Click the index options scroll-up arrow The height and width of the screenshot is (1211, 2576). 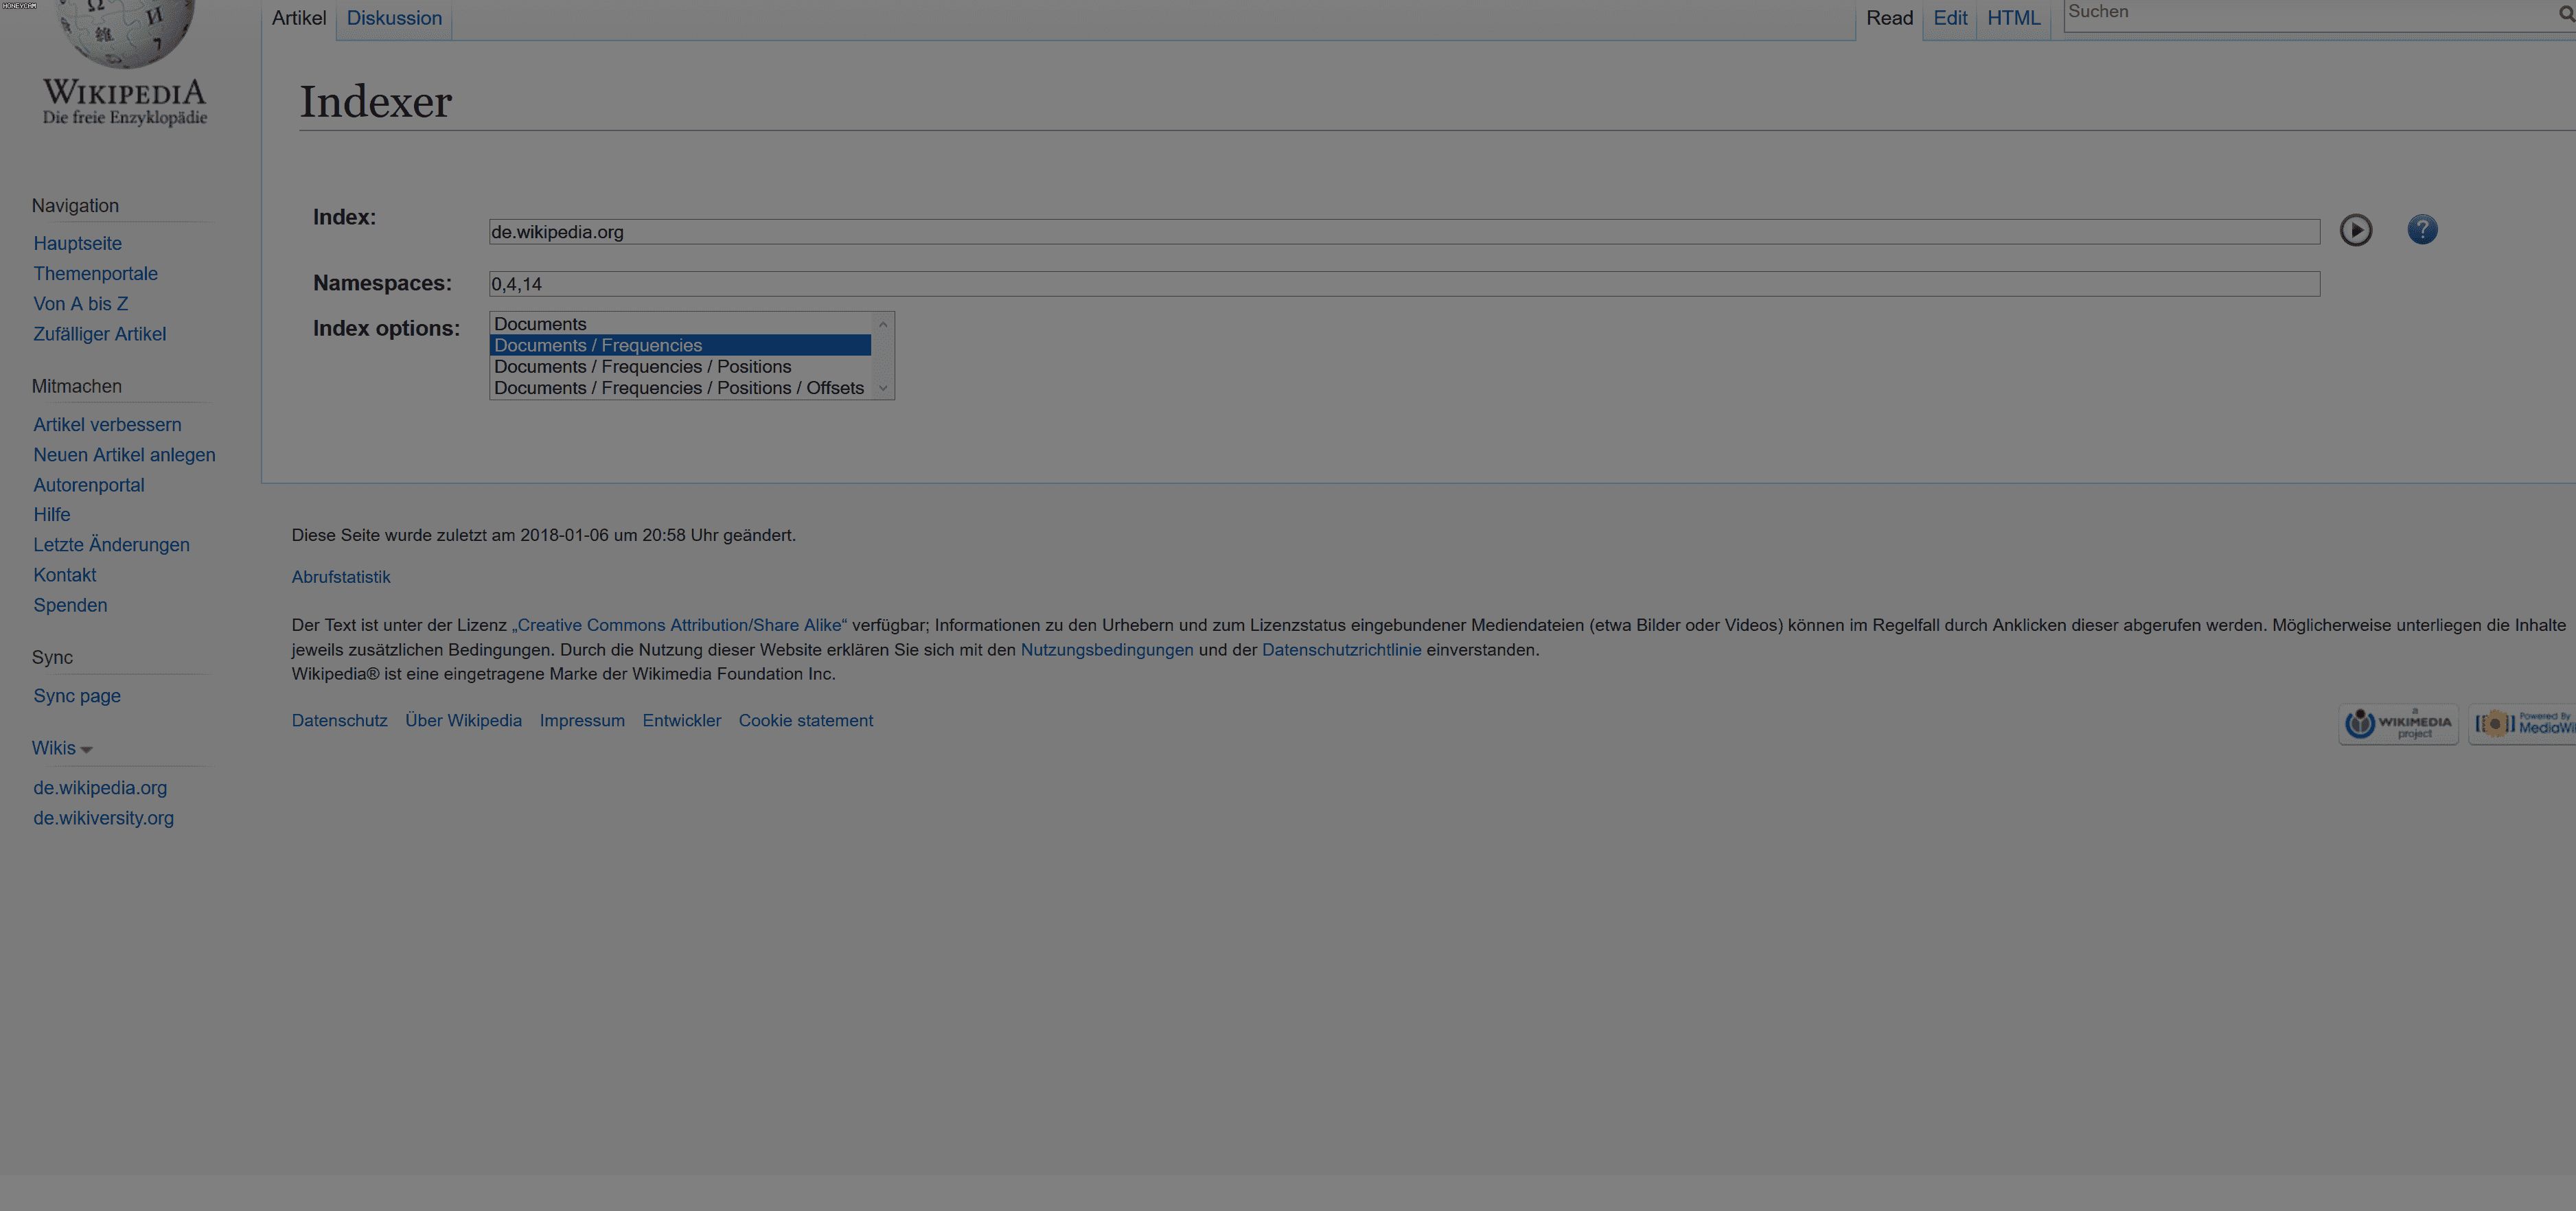click(x=882, y=324)
